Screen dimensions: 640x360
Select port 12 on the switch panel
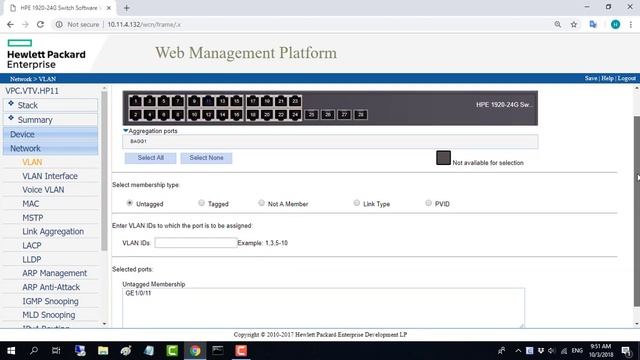(x=208, y=115)
